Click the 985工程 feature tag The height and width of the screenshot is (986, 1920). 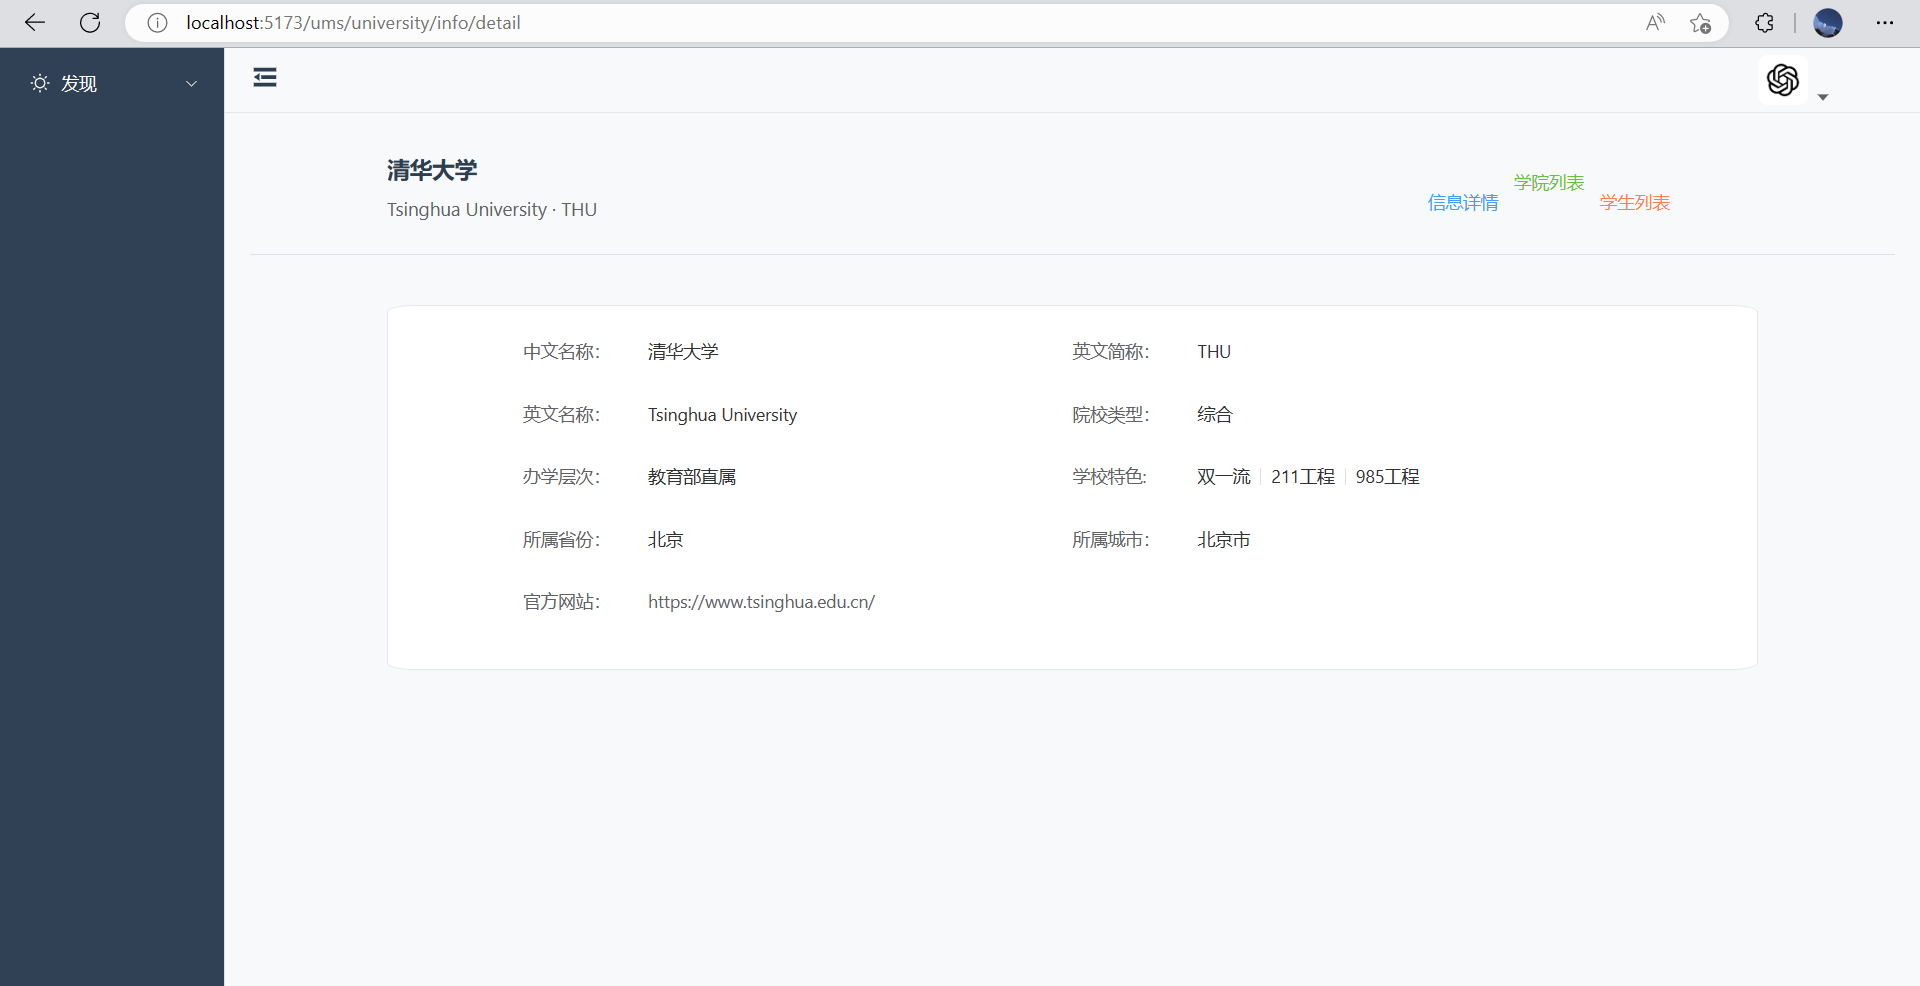1388,477
